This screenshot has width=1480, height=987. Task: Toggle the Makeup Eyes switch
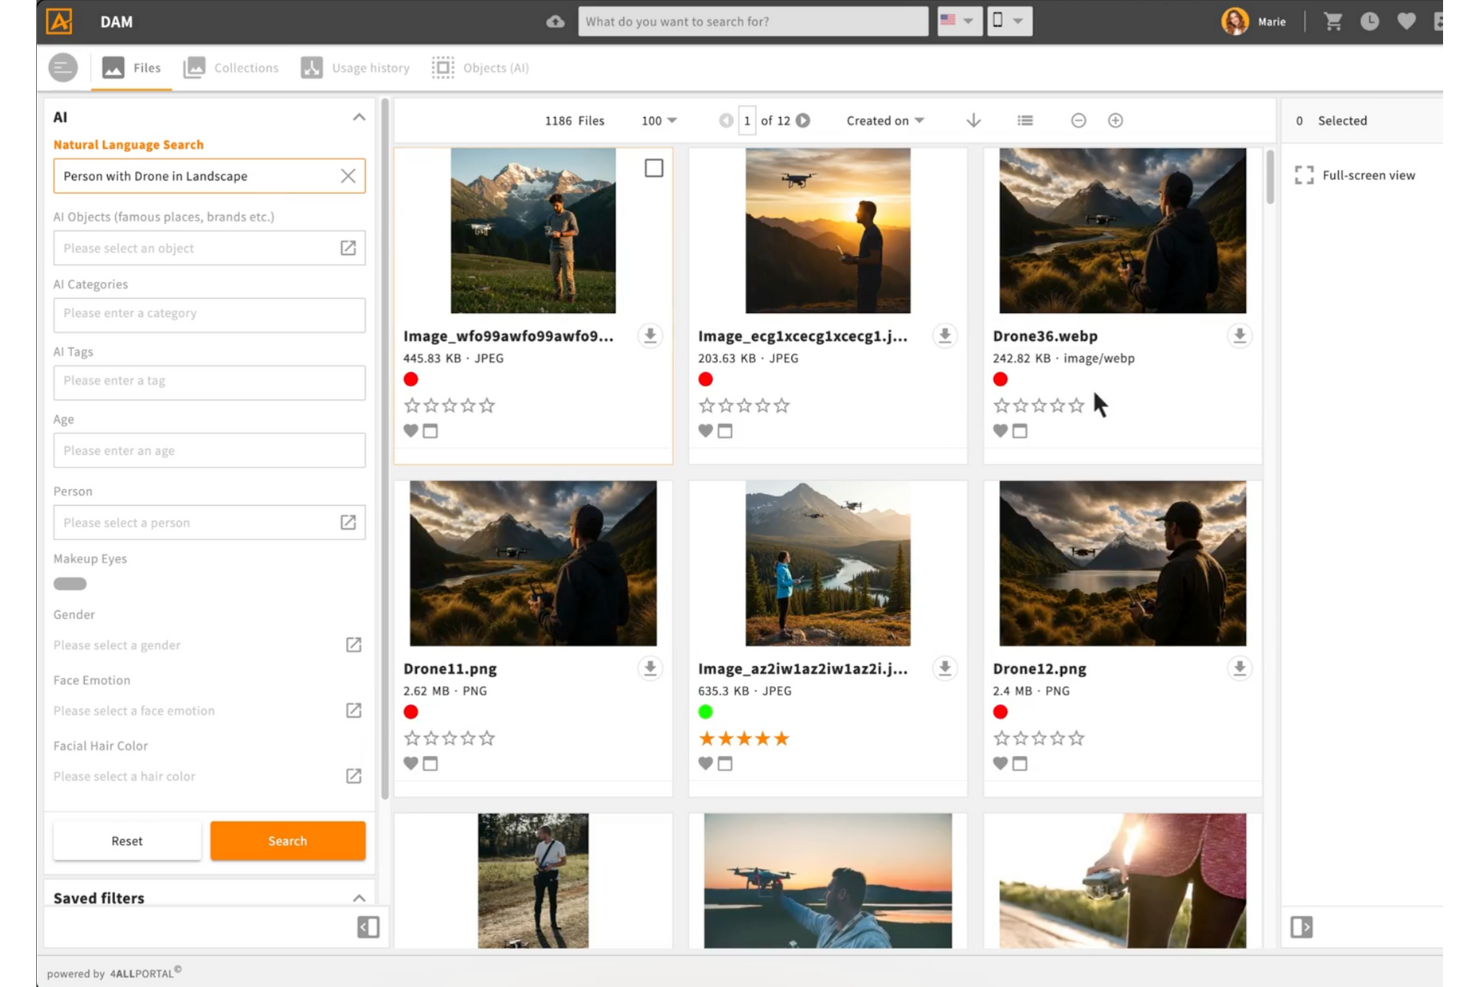(70, 584)
